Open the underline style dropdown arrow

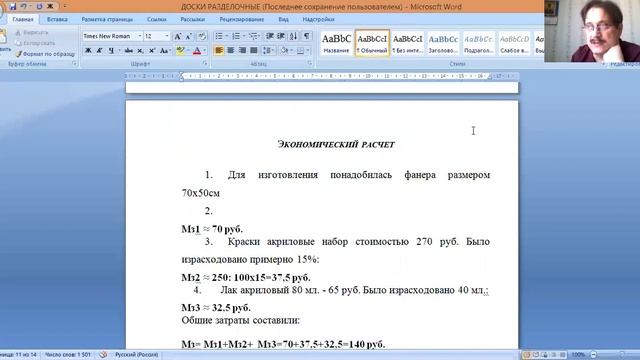(x=119, y=51)
